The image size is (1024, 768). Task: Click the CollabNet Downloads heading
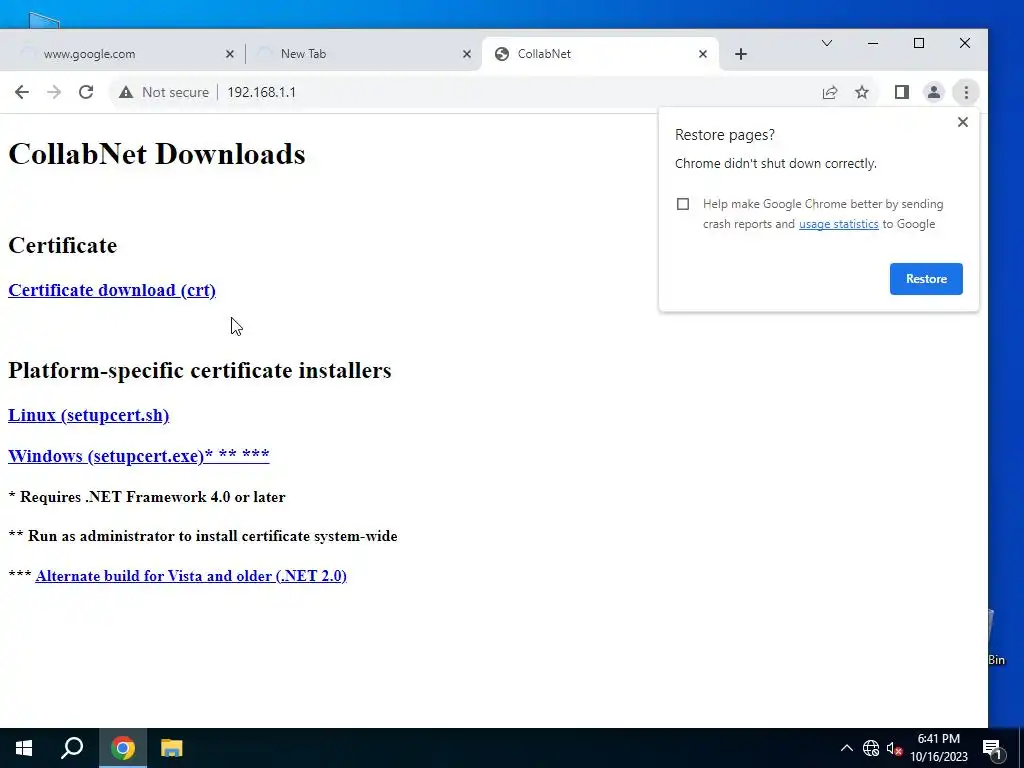(x=157, y=154)
